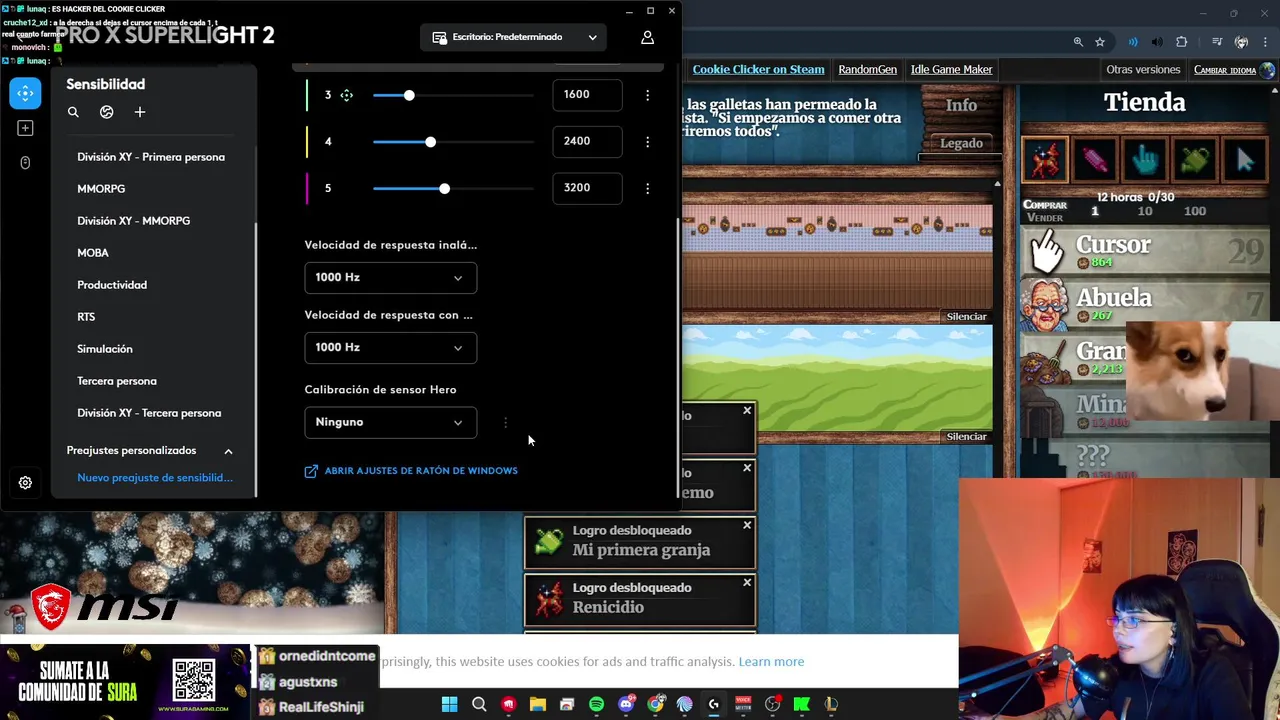Screen dimensions: 1280x720
Task: Open Cookie Clicker on Steam link
Action: point(758,69)
